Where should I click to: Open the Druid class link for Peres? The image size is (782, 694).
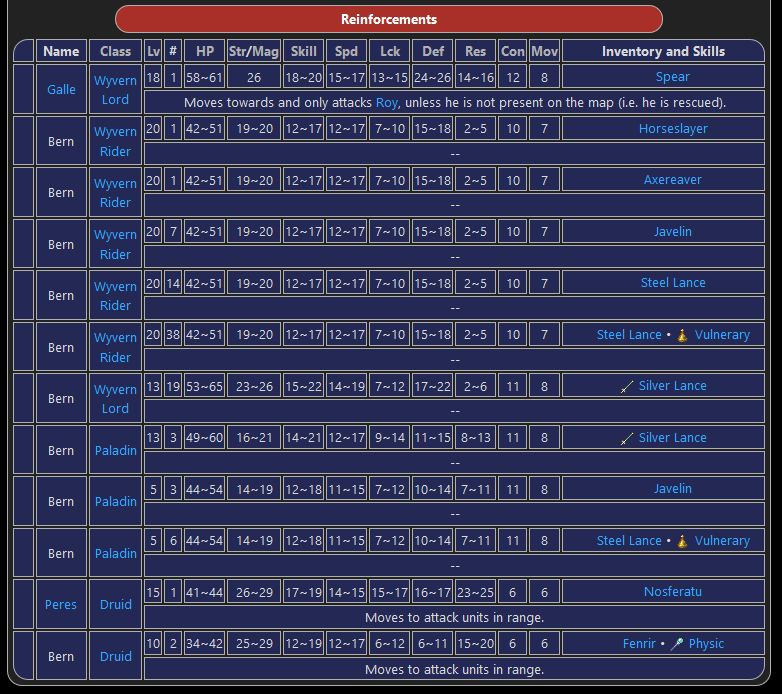click(116, 605)
